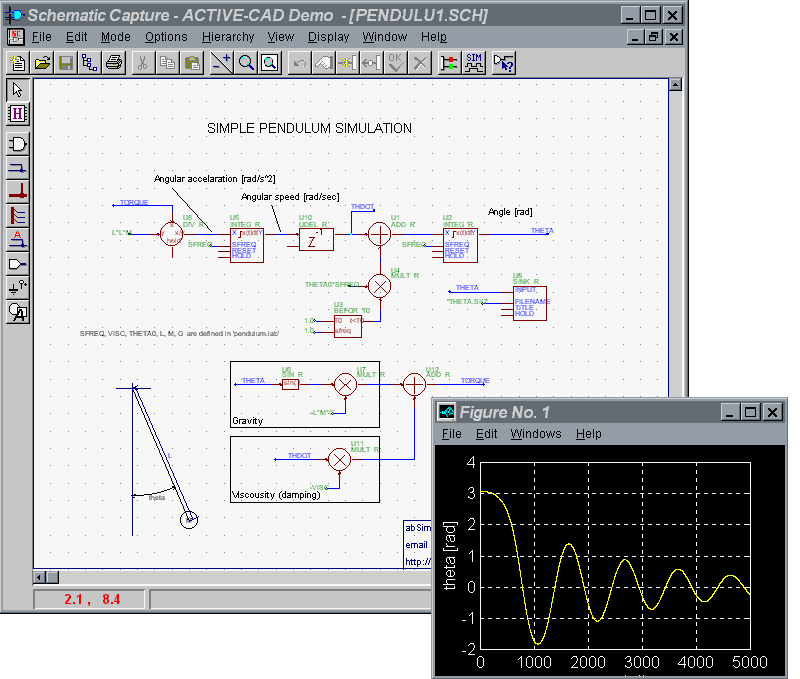The height and width of the screenshot is (679, 800).
Task: Select the arrow pointer tool
Action: (x=17, y=90)
